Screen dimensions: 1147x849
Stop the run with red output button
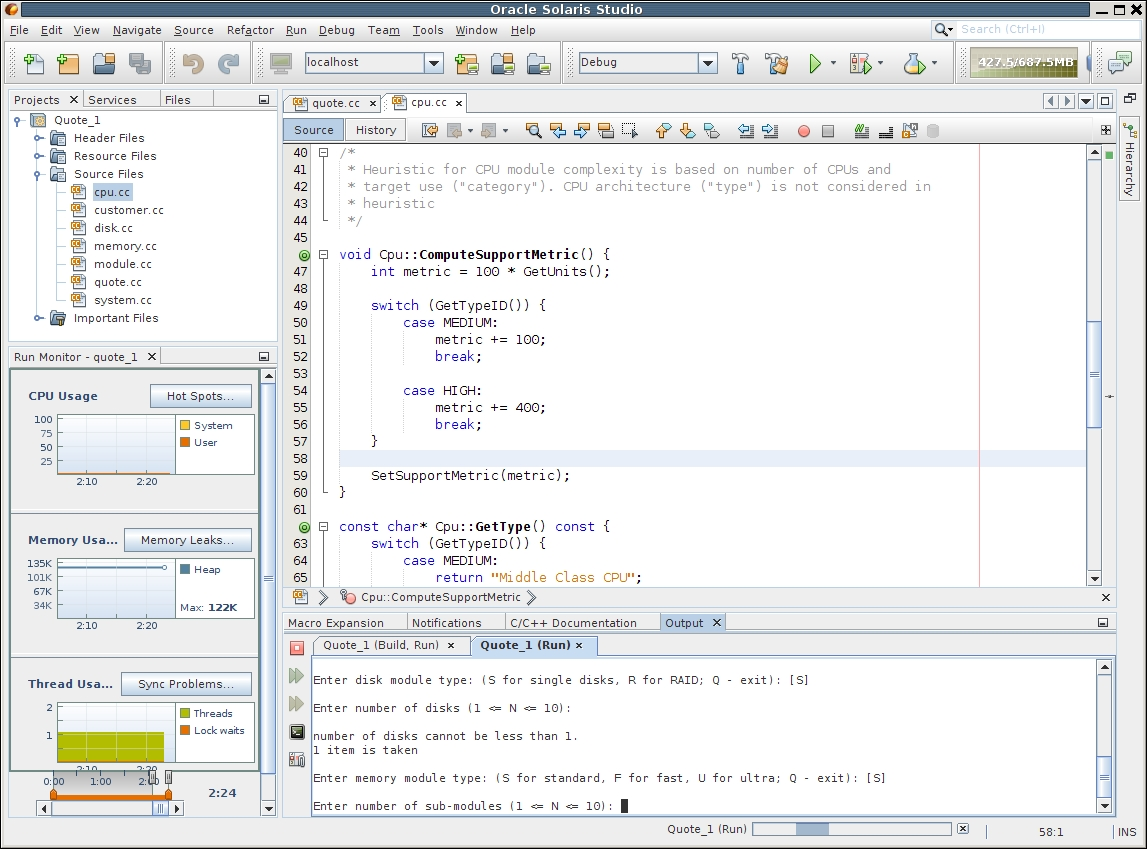point(297,648)
